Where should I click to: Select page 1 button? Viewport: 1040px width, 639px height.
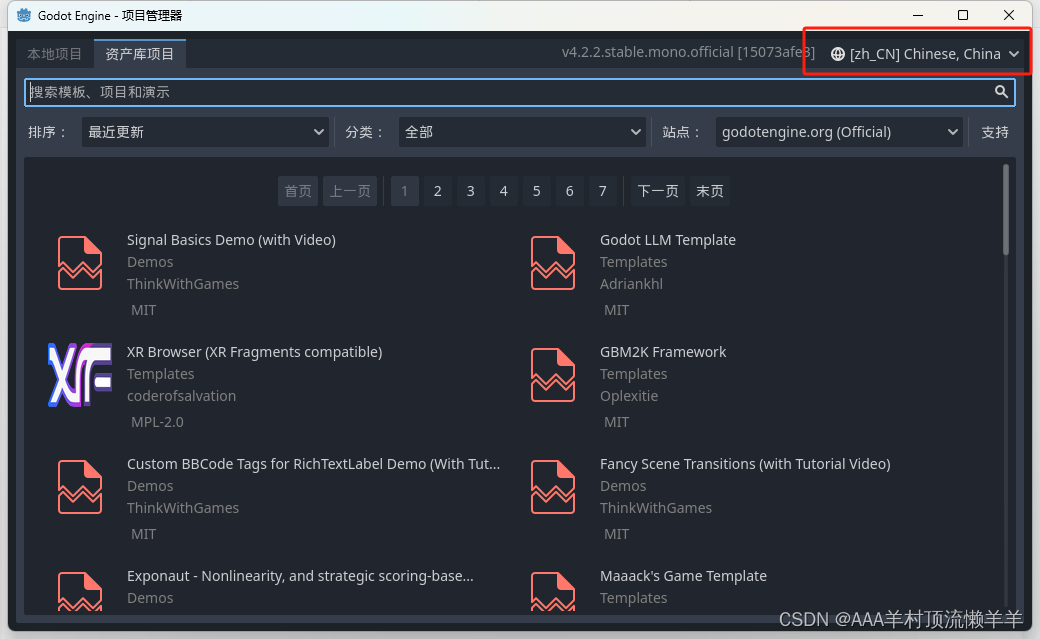[405, 191]
